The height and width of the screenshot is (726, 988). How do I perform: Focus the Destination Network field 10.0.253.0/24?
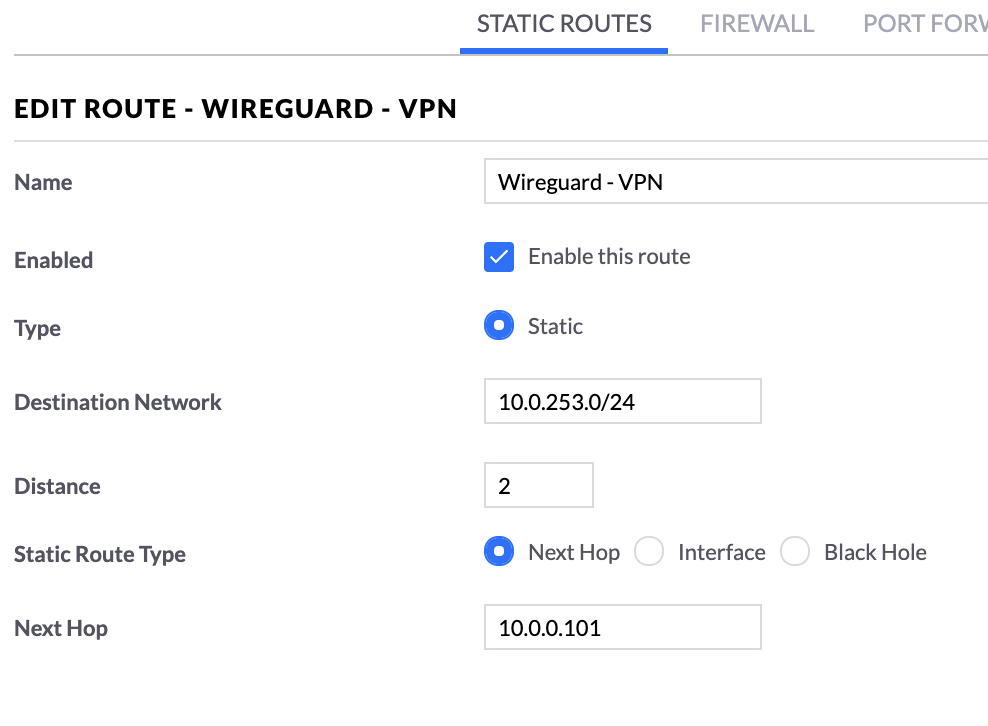pos(623,401)
